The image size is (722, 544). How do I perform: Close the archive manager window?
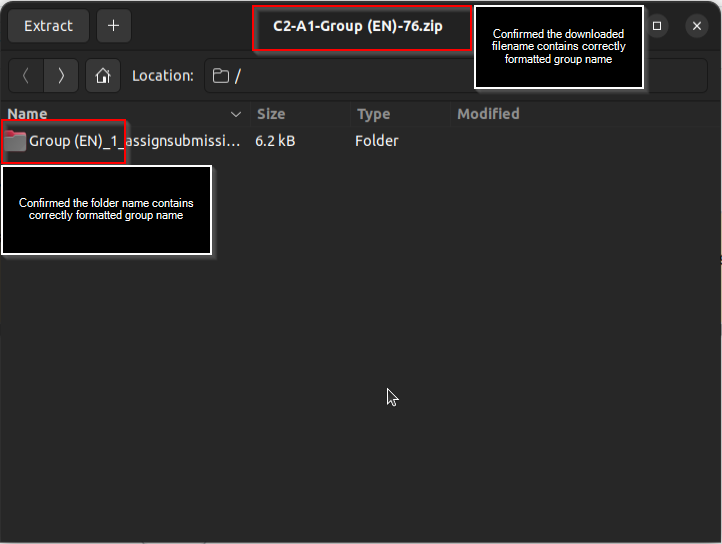(x=697, y=26)
